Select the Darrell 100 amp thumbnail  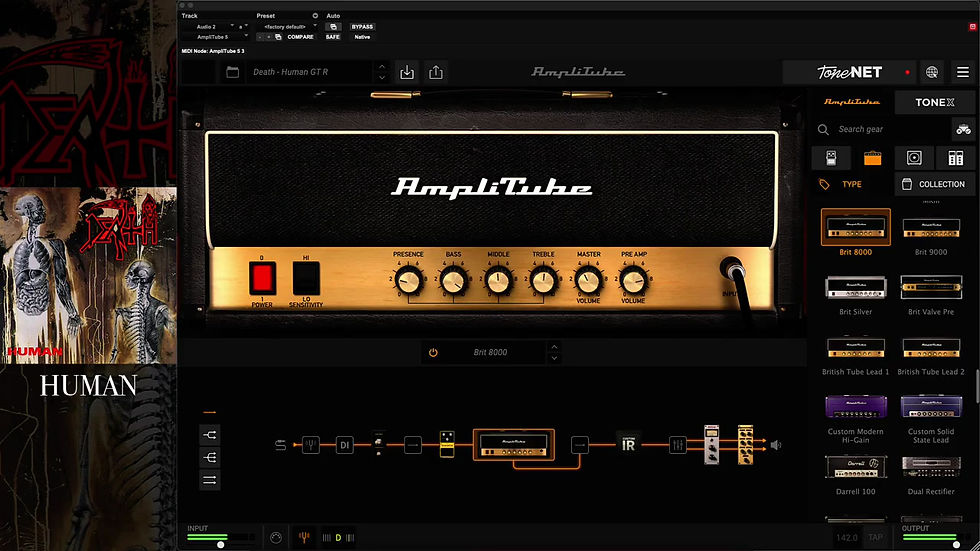point(856,467)
